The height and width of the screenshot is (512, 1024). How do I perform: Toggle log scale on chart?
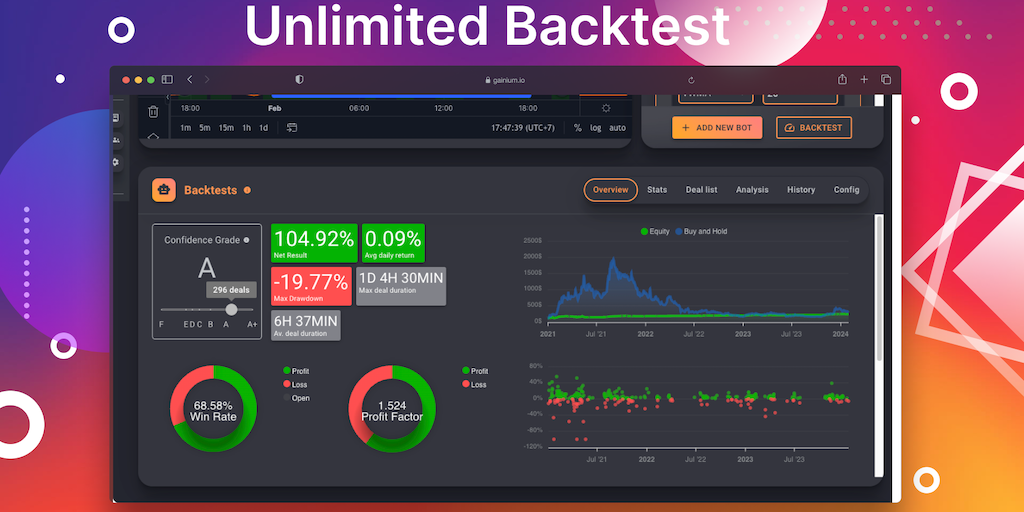tap(596, 127)
